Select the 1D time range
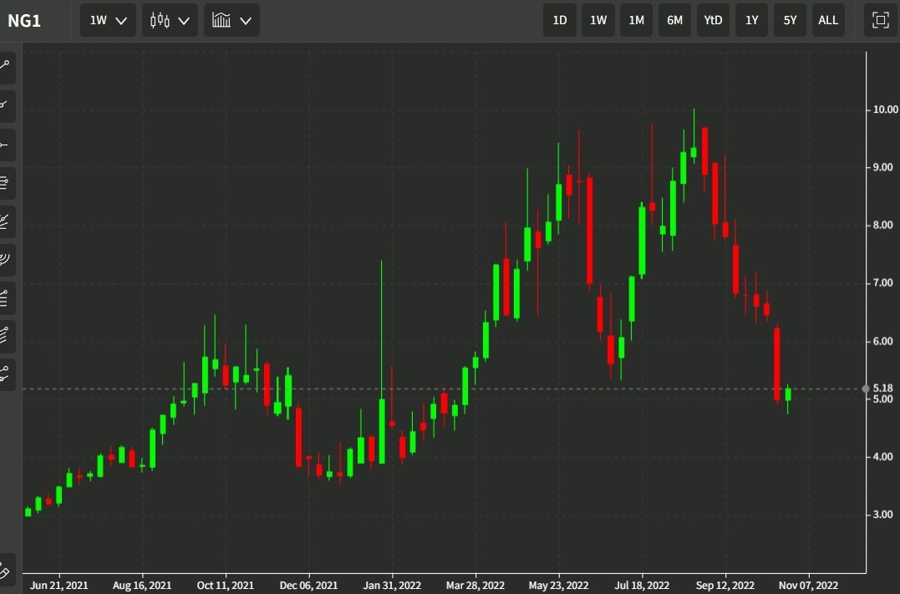The image size is (900, 594). (x=560, y=21)
